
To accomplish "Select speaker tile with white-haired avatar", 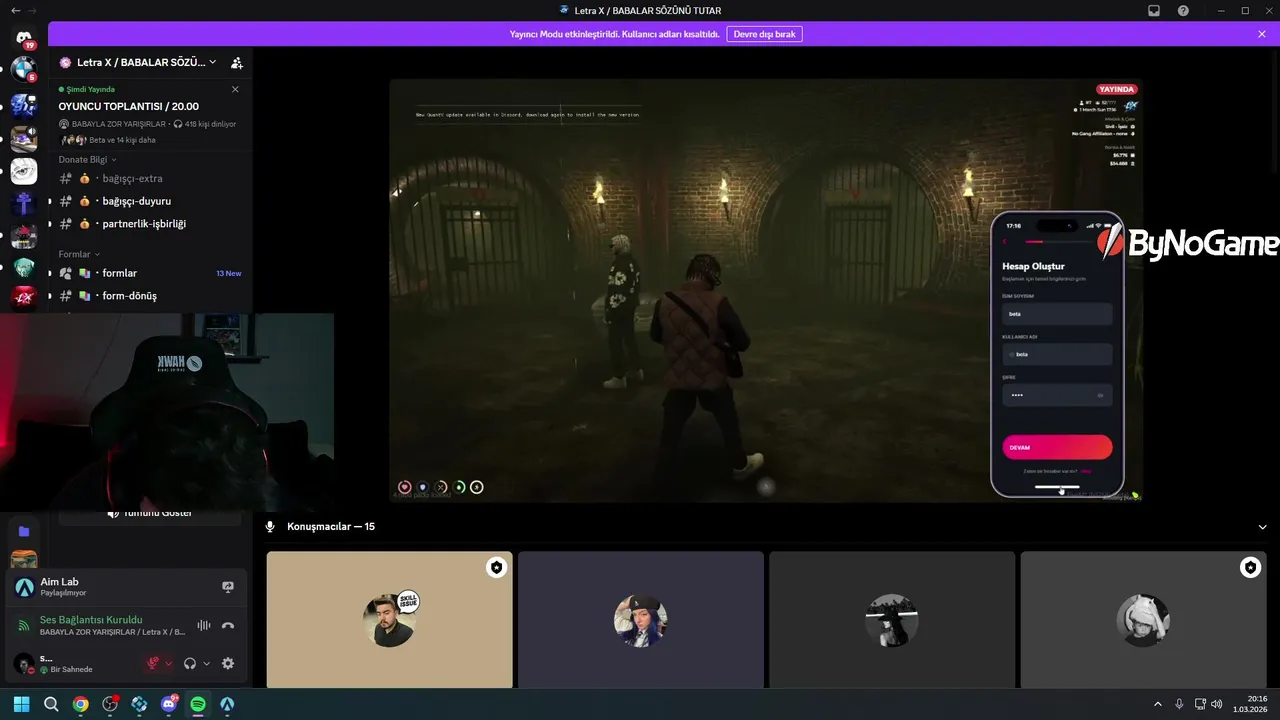I will click(1143, 620).
